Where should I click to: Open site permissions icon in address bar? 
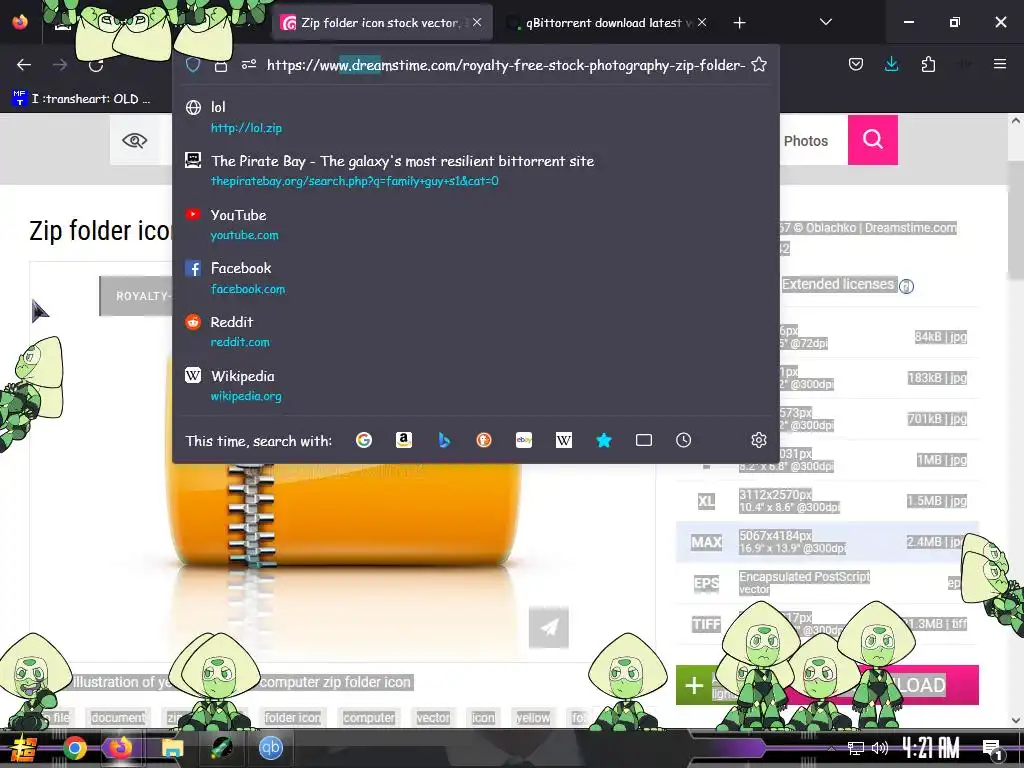pos(249,65)
